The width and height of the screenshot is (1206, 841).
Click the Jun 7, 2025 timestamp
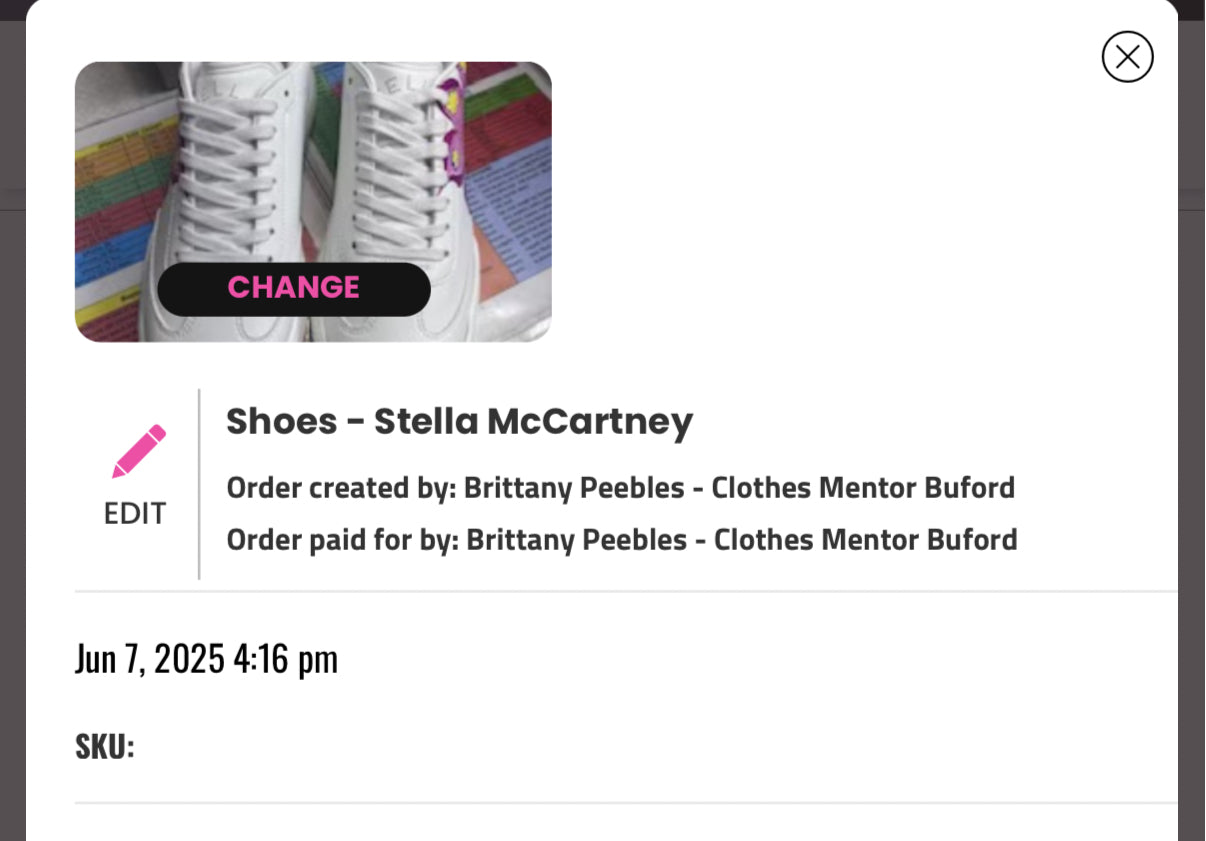(x=206, y=659)
